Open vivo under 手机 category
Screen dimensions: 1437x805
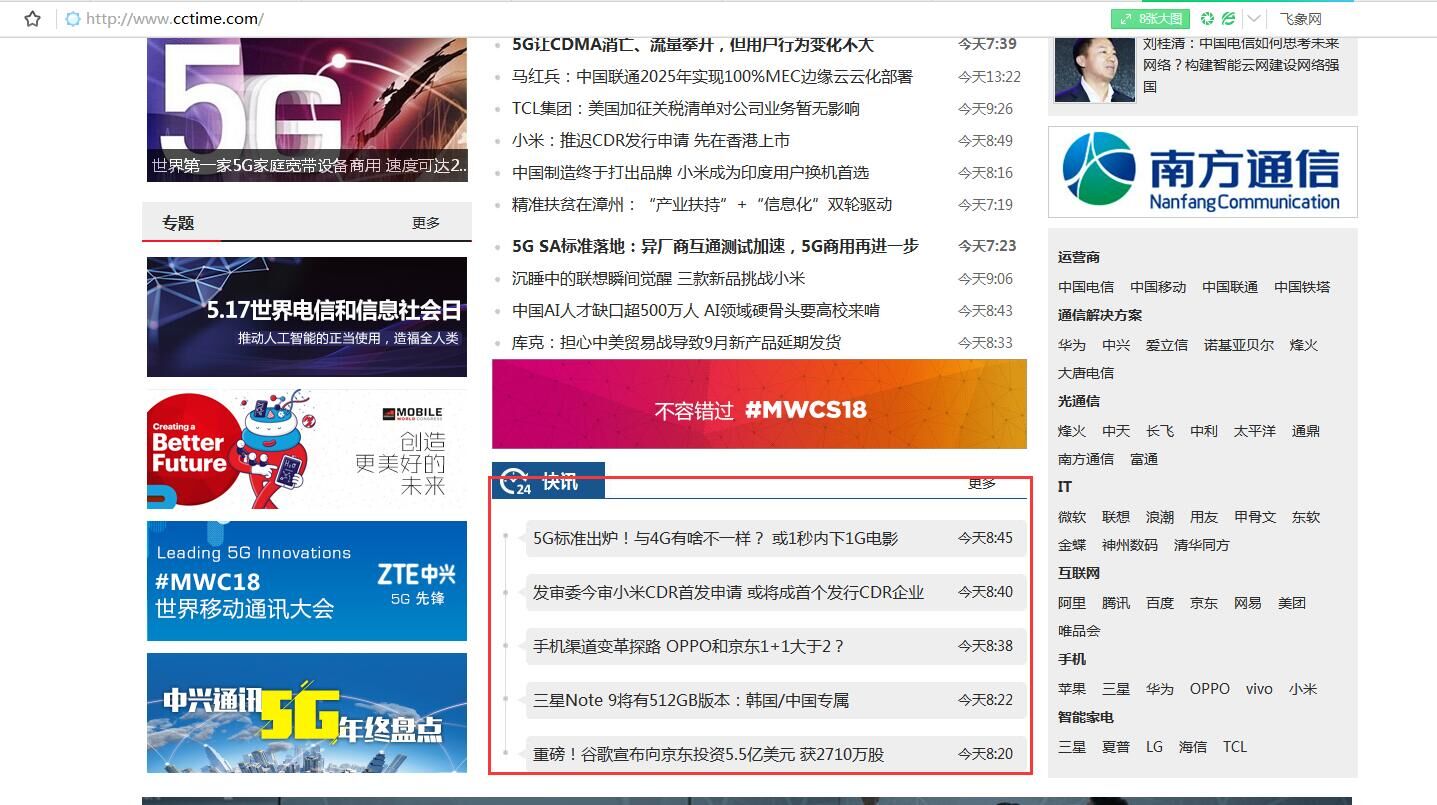1259,689
